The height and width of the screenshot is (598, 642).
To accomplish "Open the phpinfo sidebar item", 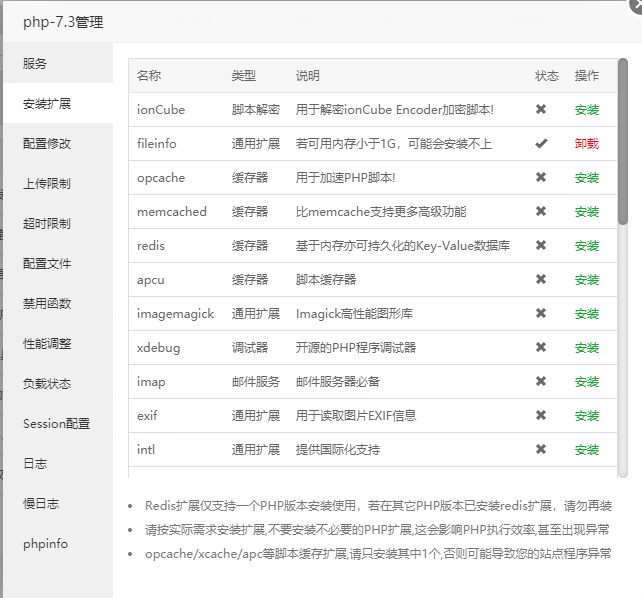I will point(46,543).
